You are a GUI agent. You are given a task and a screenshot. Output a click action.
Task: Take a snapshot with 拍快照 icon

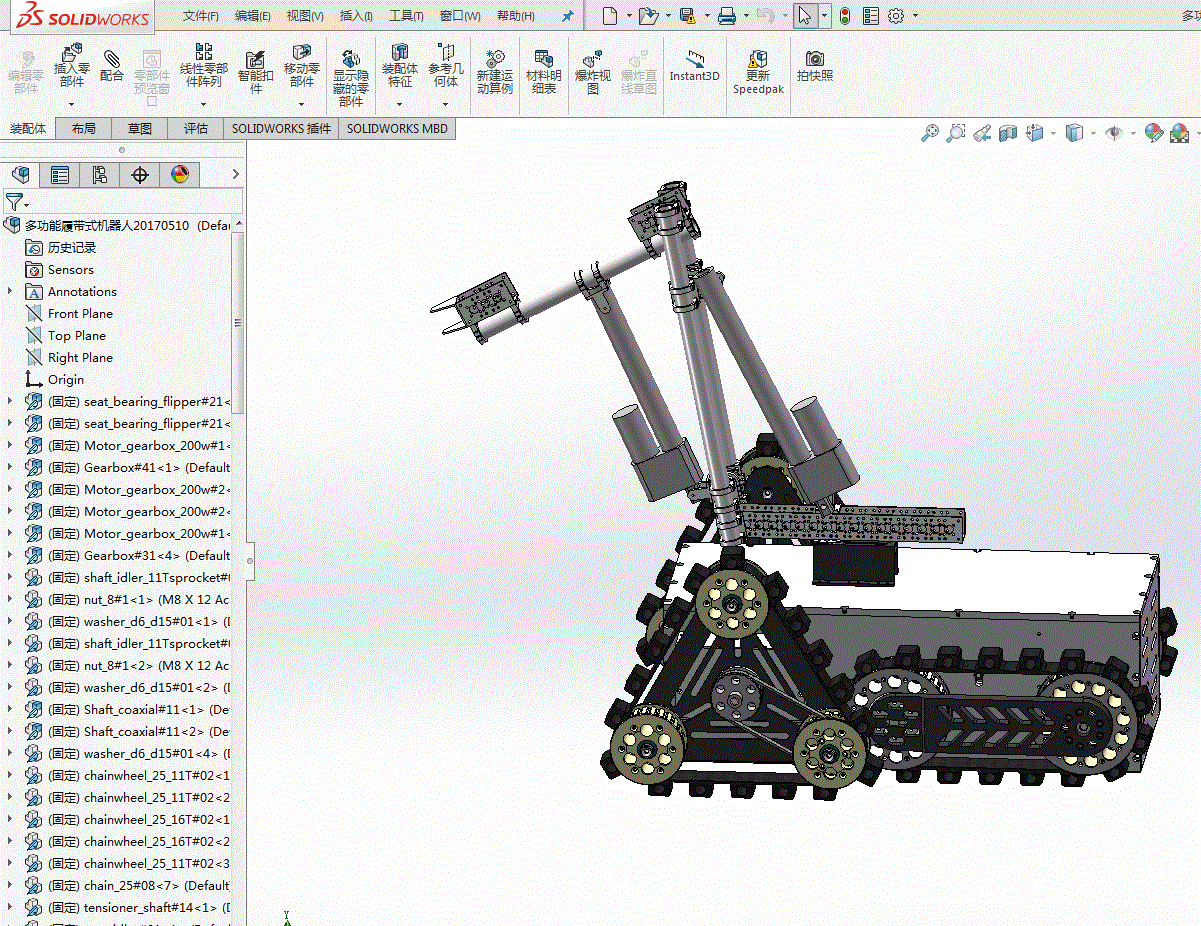(815, 65)
